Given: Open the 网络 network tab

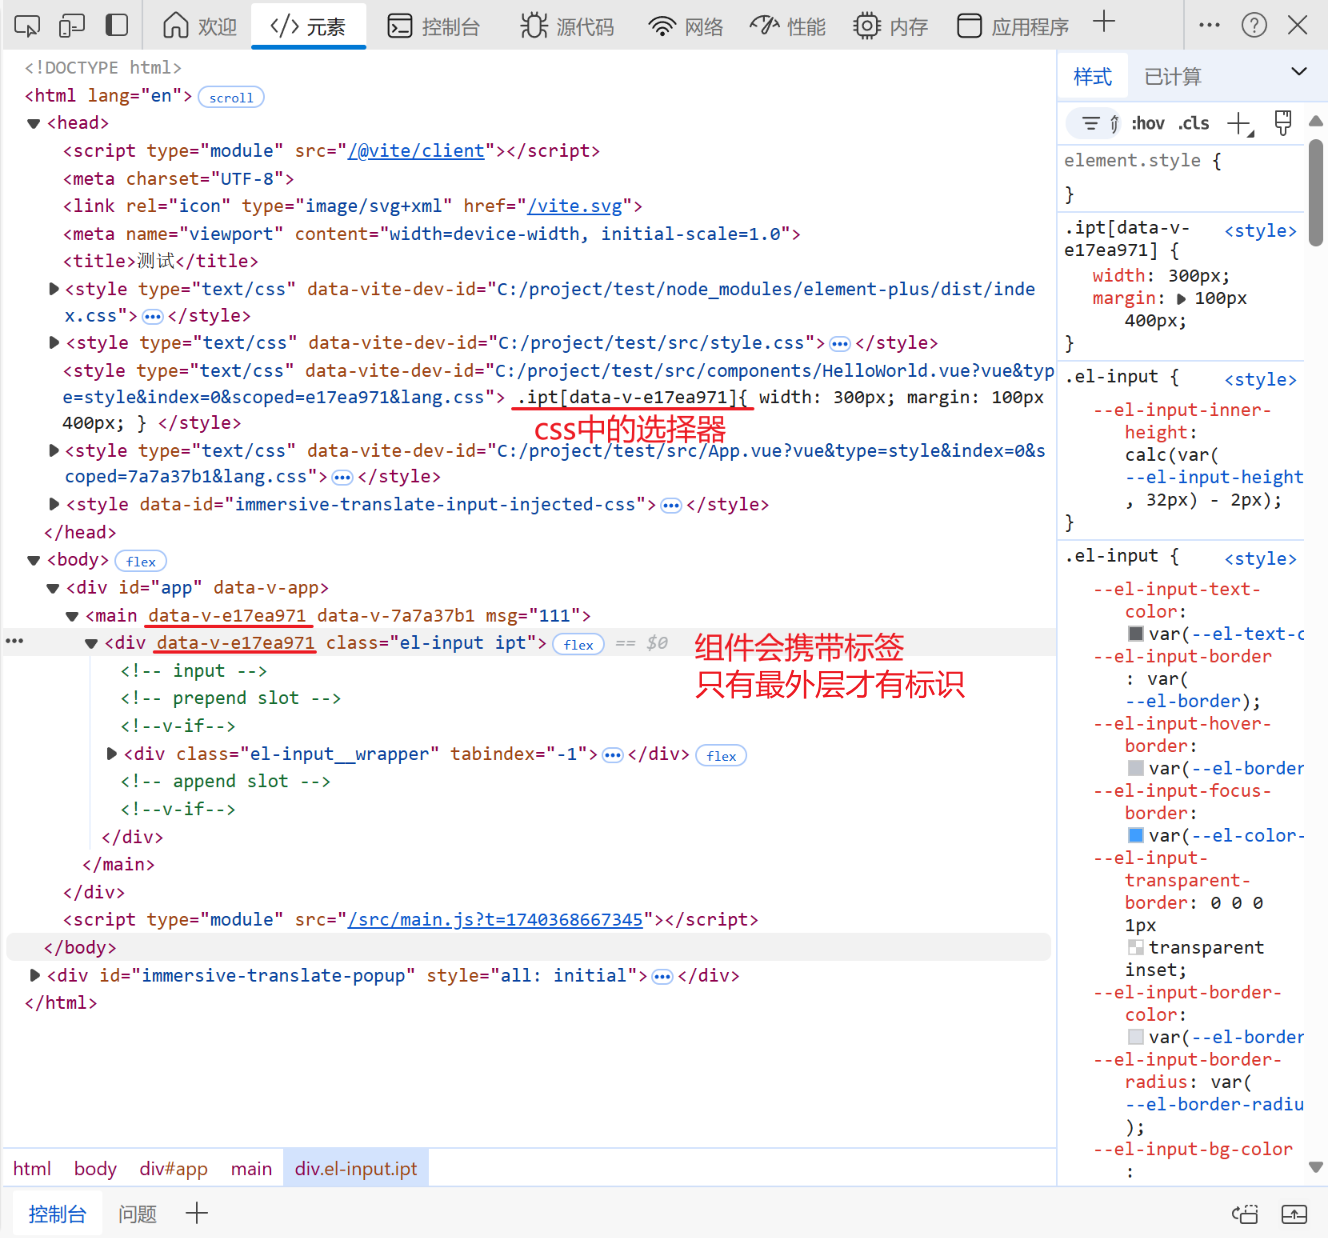Looking at the screenshot, I should click(686, 26).
